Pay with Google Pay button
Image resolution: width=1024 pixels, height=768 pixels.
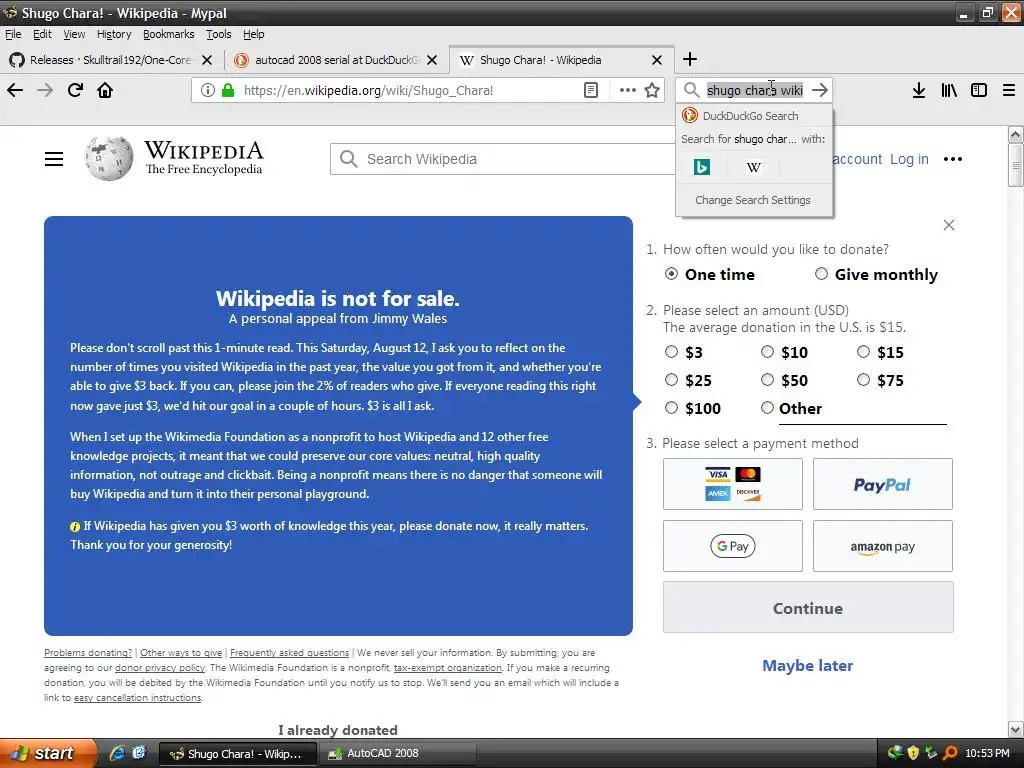[733, 546]
